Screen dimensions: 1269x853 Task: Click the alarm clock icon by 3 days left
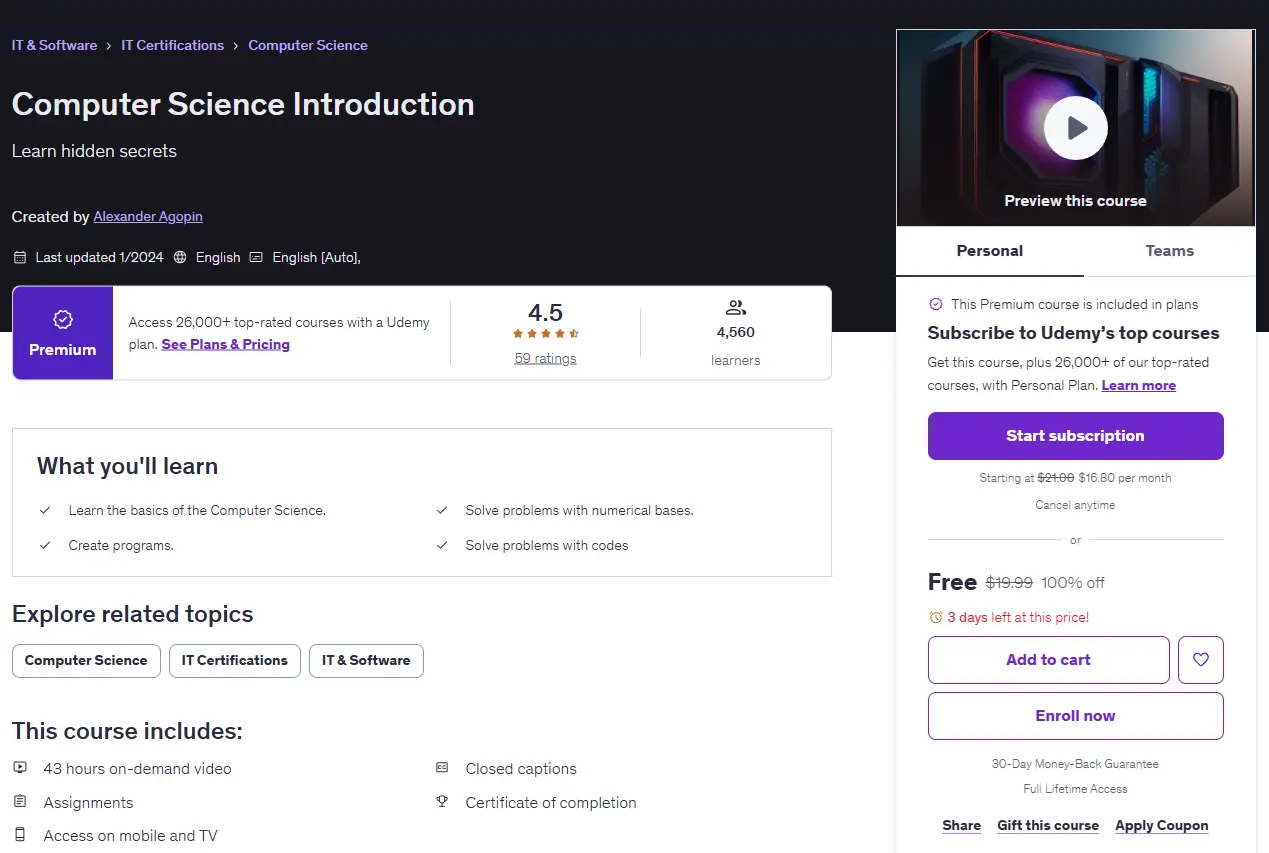(936, 617)
